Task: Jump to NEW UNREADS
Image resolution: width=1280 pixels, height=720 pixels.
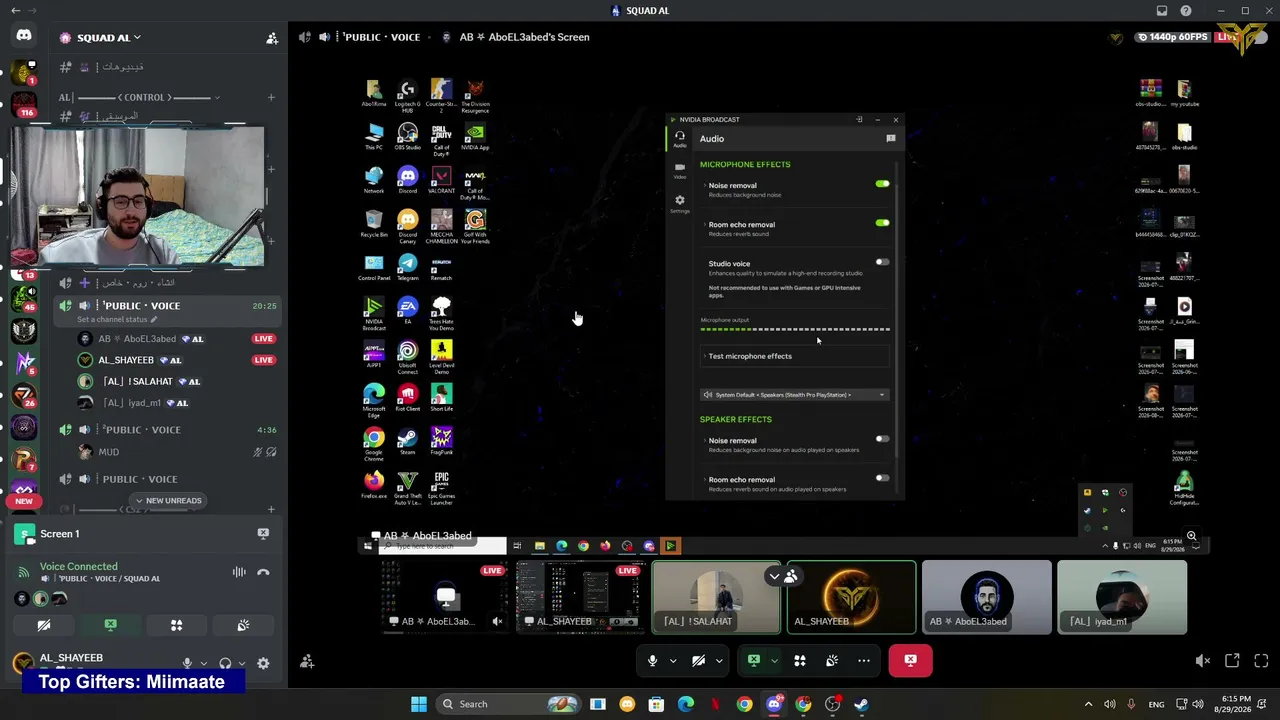Action: [x=168, y=501]
